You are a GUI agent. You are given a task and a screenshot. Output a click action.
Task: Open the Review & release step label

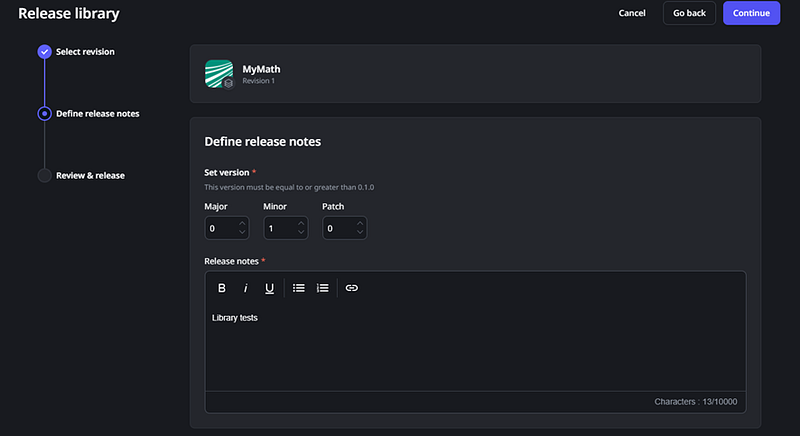click(x=90, y=175)
